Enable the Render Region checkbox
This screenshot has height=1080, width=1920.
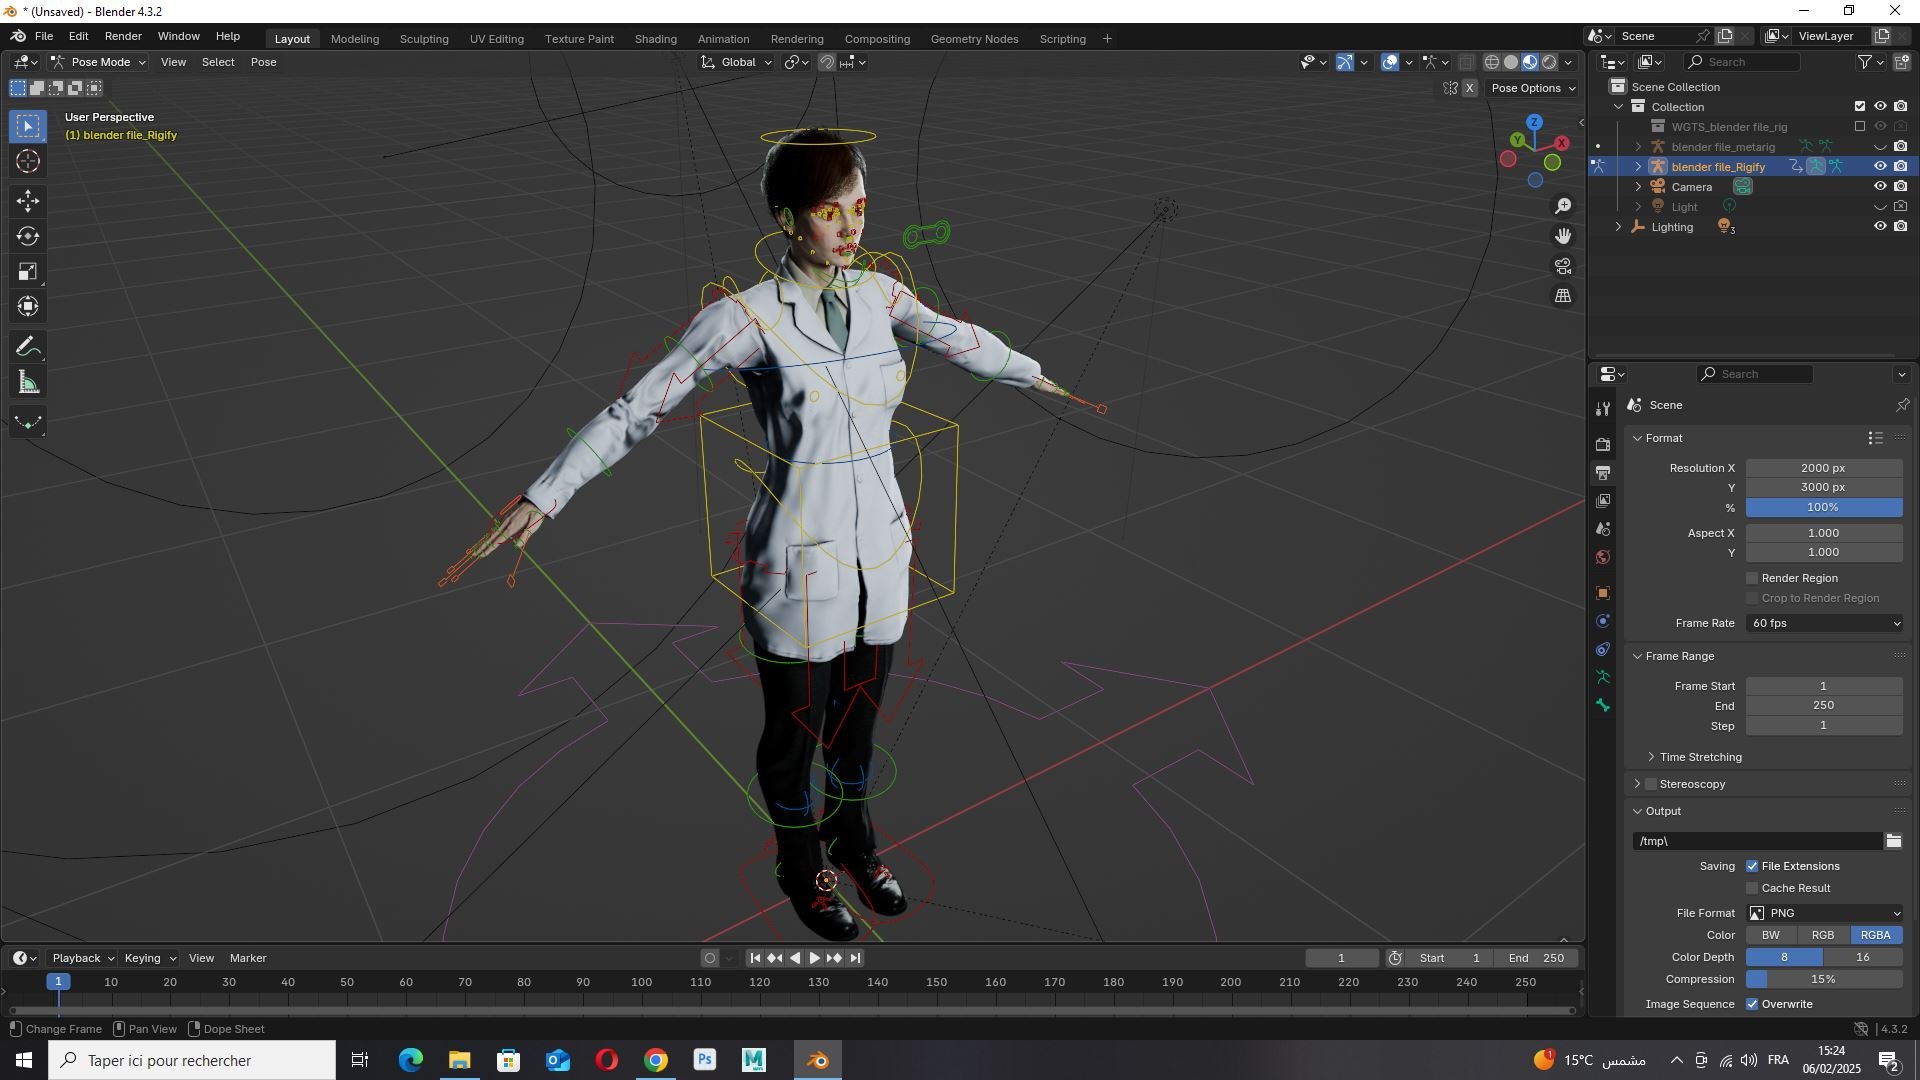coord(1752,578)
